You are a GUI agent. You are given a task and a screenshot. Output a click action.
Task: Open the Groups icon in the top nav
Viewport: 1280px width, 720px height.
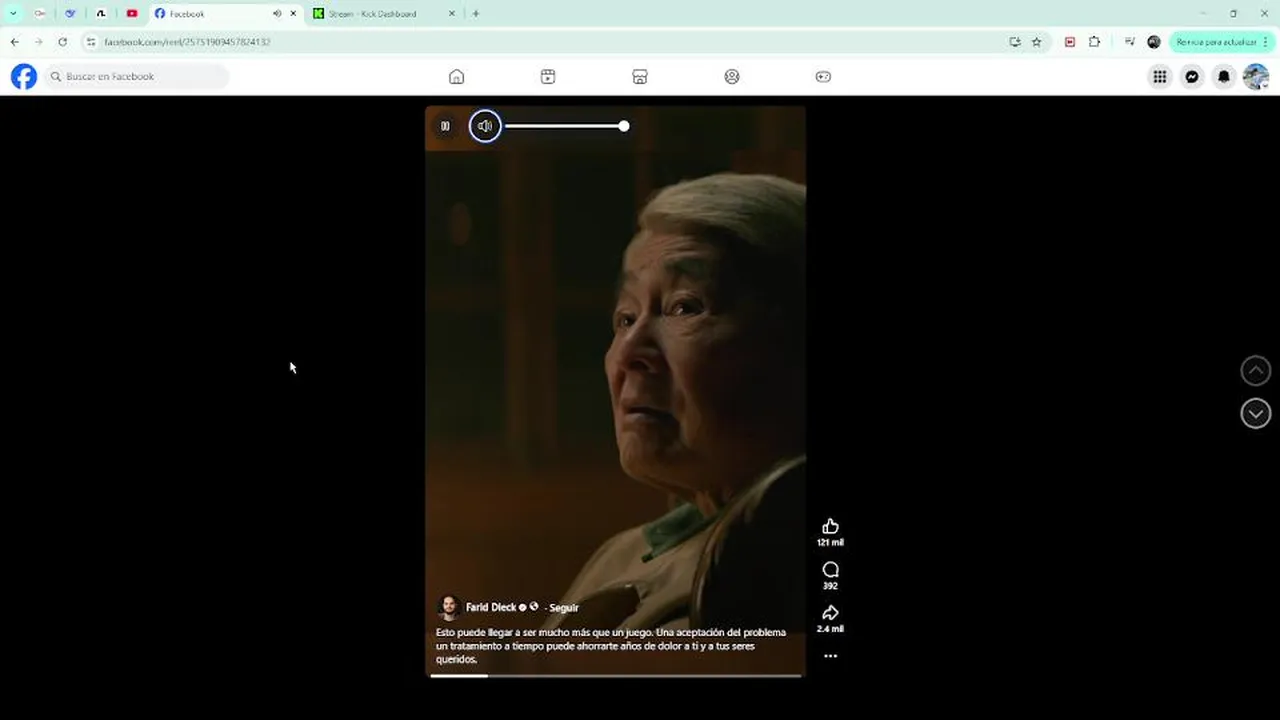tap(732, 77)
